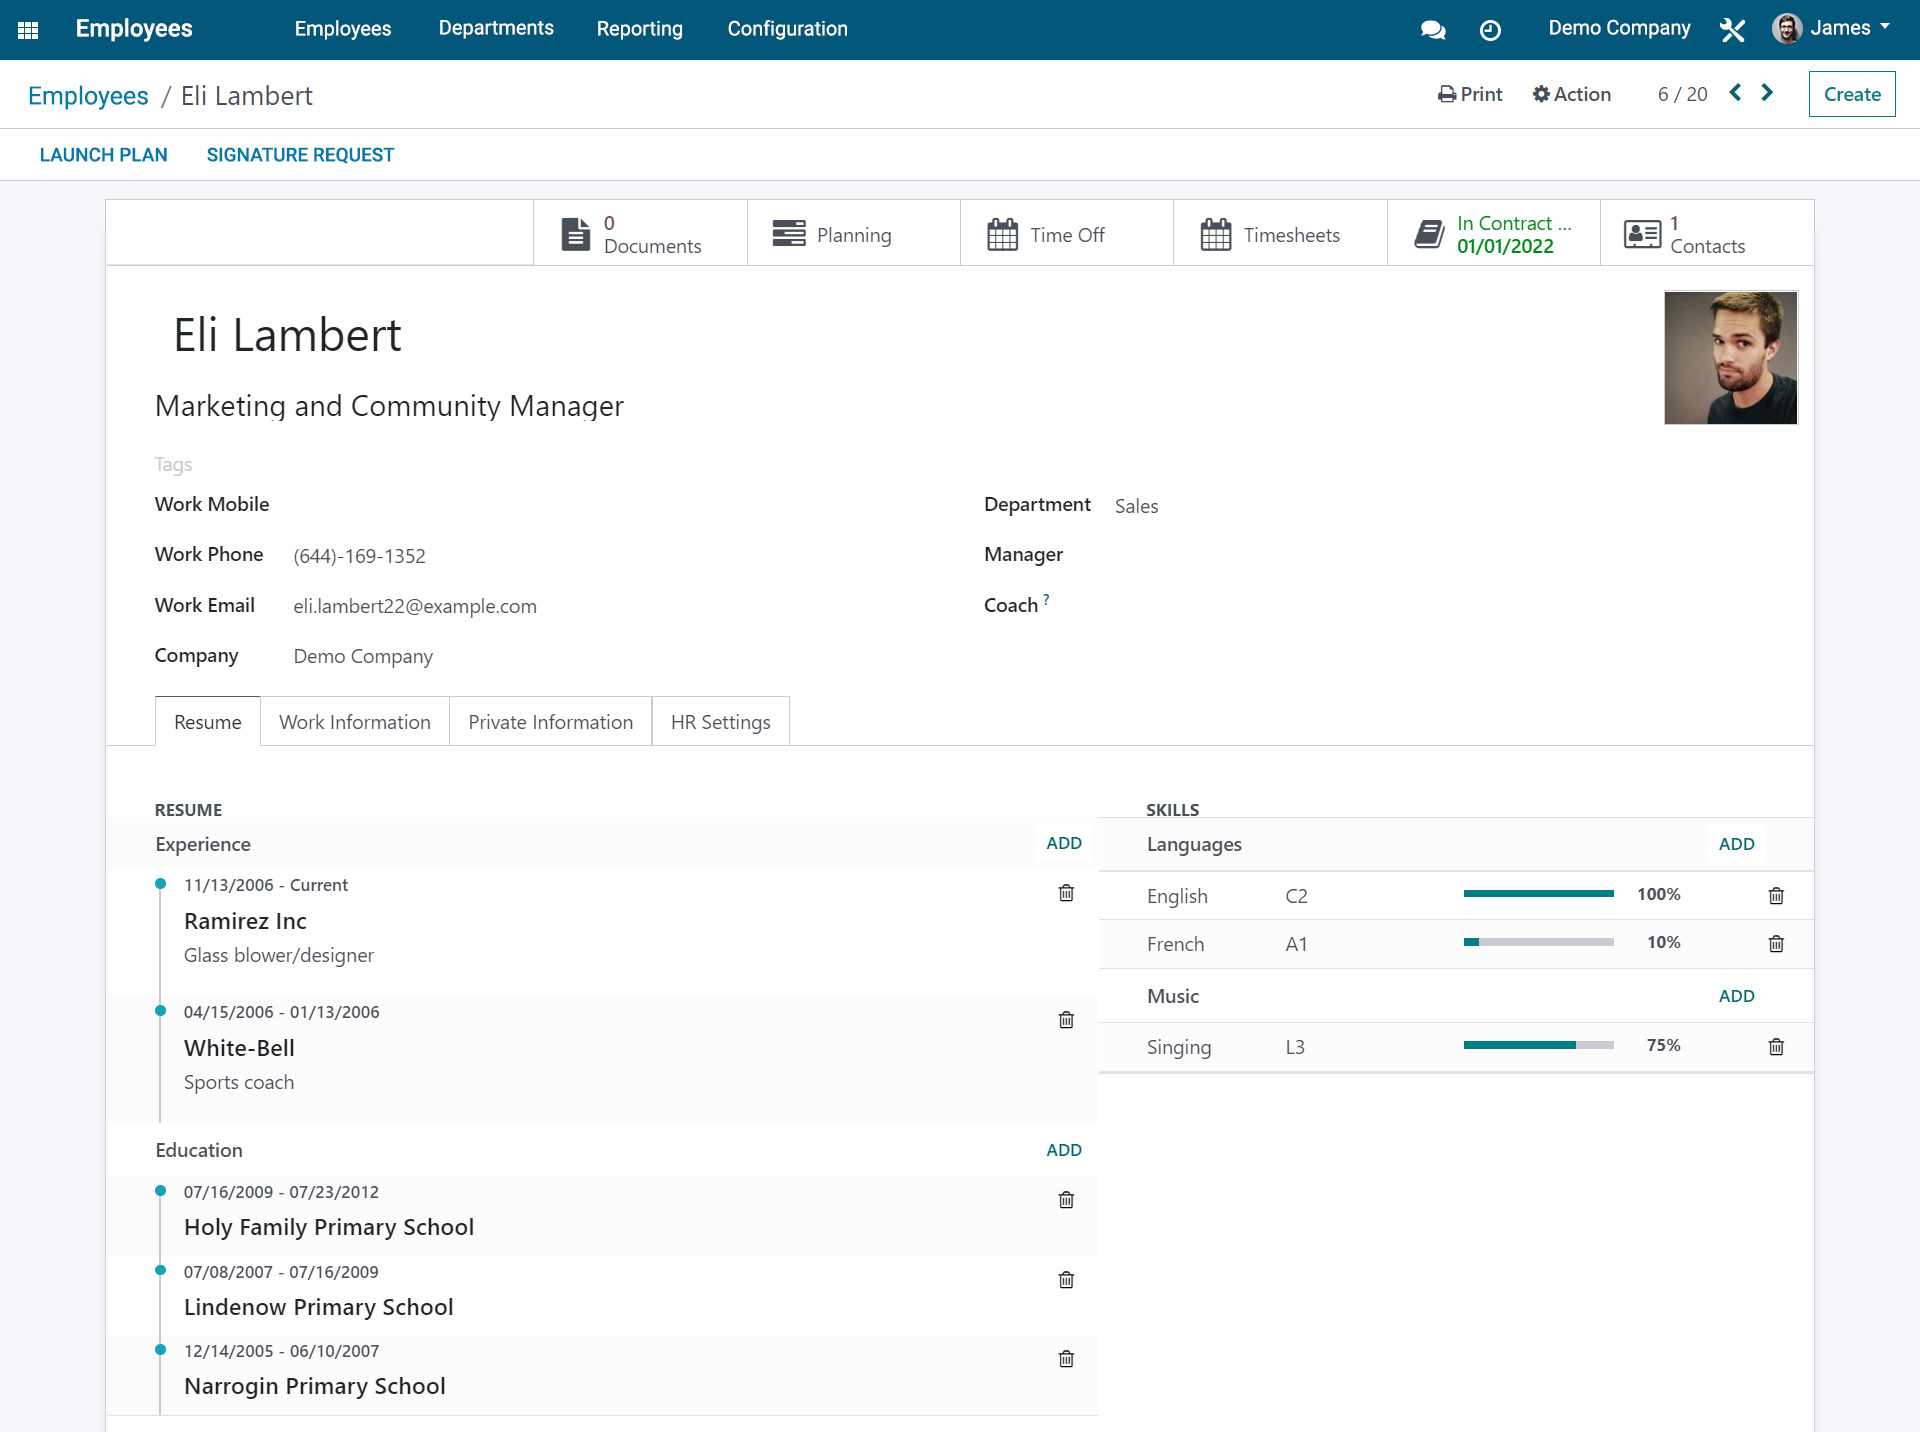Click the Create button for new employee
1920x1432 pixels.
1851,93
